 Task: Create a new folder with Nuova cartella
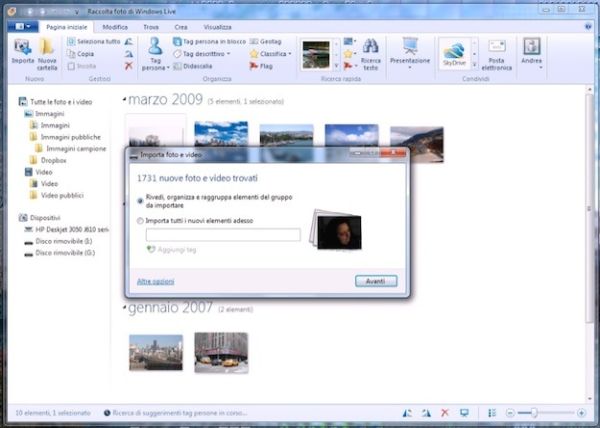pos(47,52)
